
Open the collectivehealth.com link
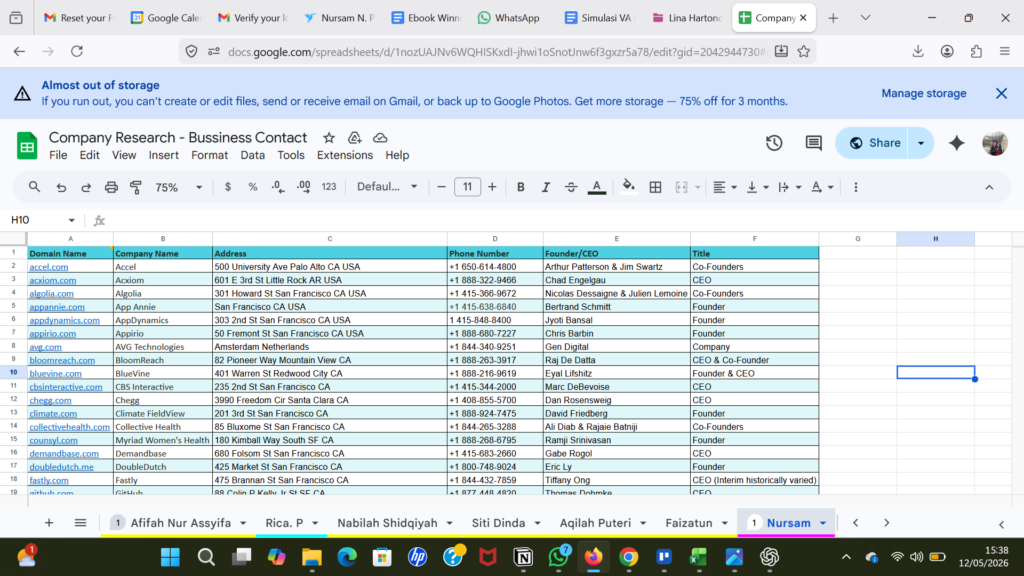point(69,427)
